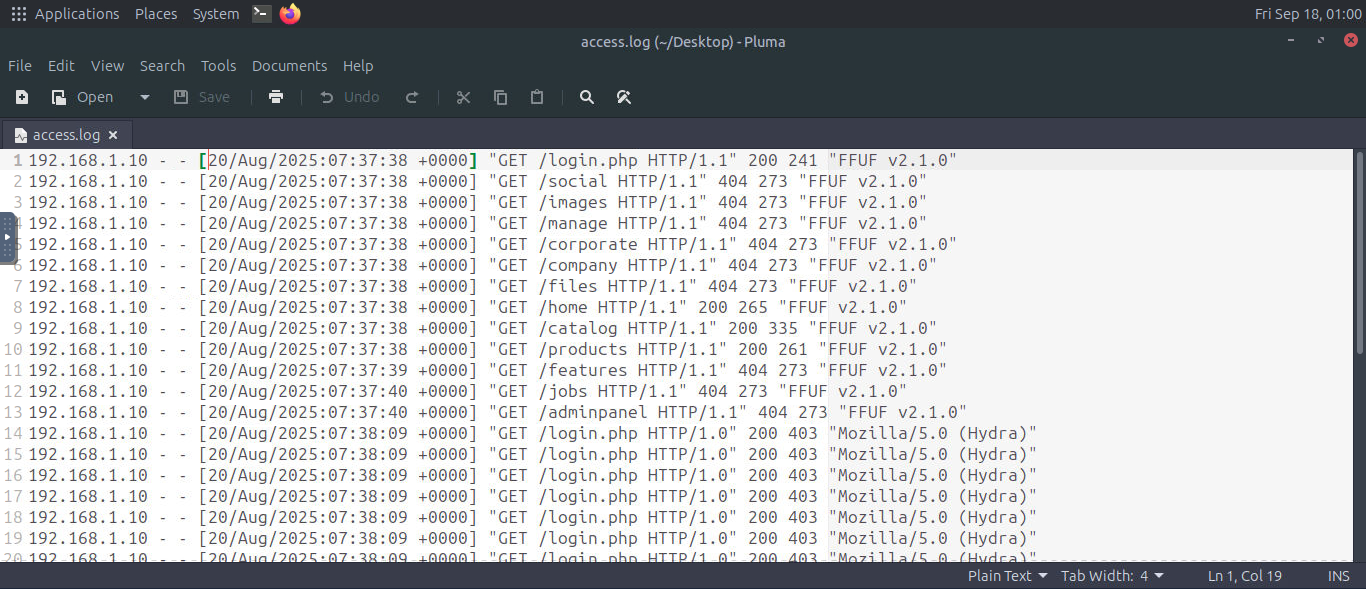Screen dimensions: 1366x589
Task: Open the Documents menu
Action: (x=289, y=66)
